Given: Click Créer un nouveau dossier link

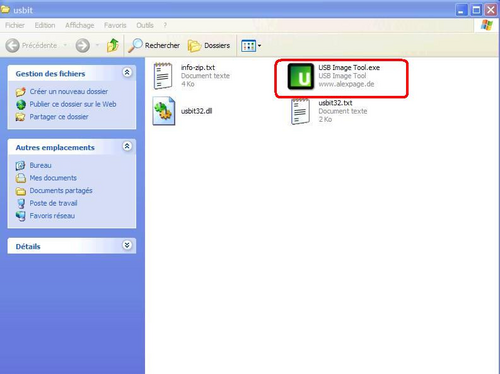Looking at the screenshot, I should 69,91.
